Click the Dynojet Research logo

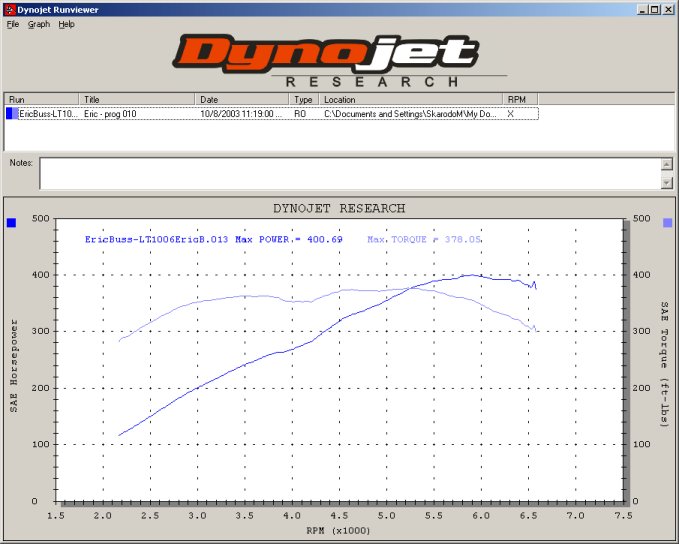click(338, 59)
